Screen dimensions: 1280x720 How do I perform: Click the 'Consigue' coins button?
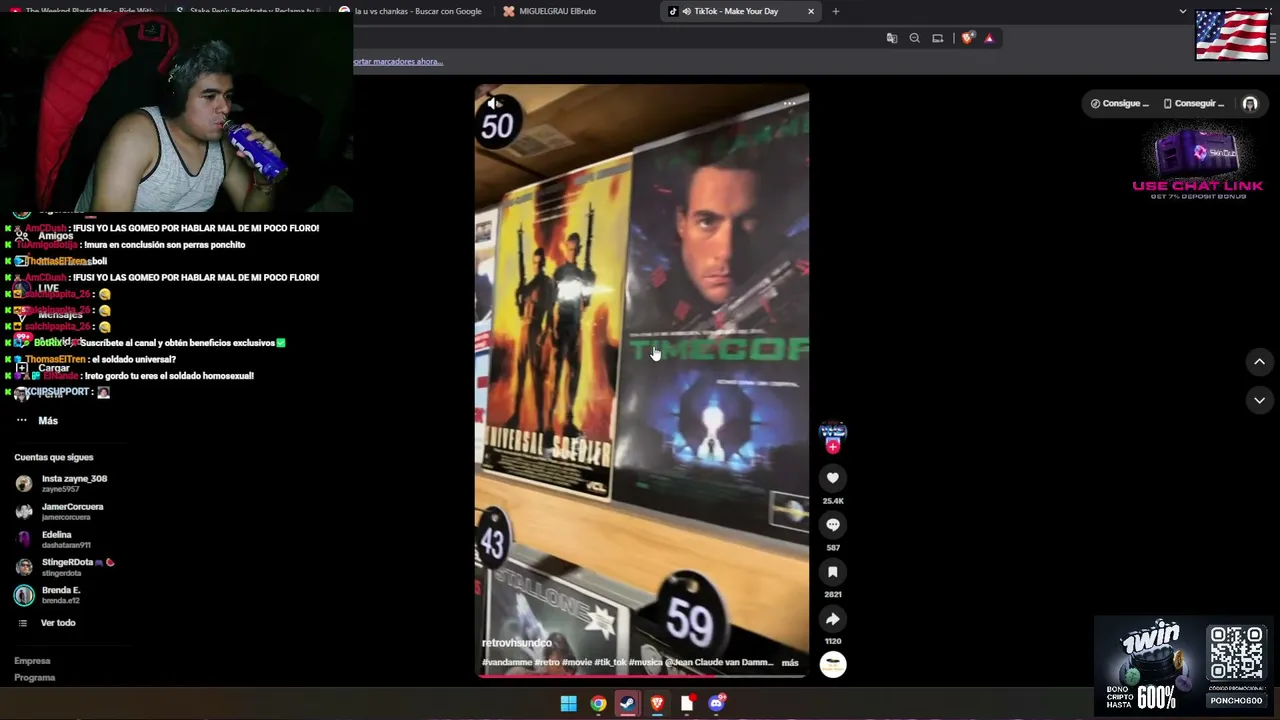tap(1119, 103)
